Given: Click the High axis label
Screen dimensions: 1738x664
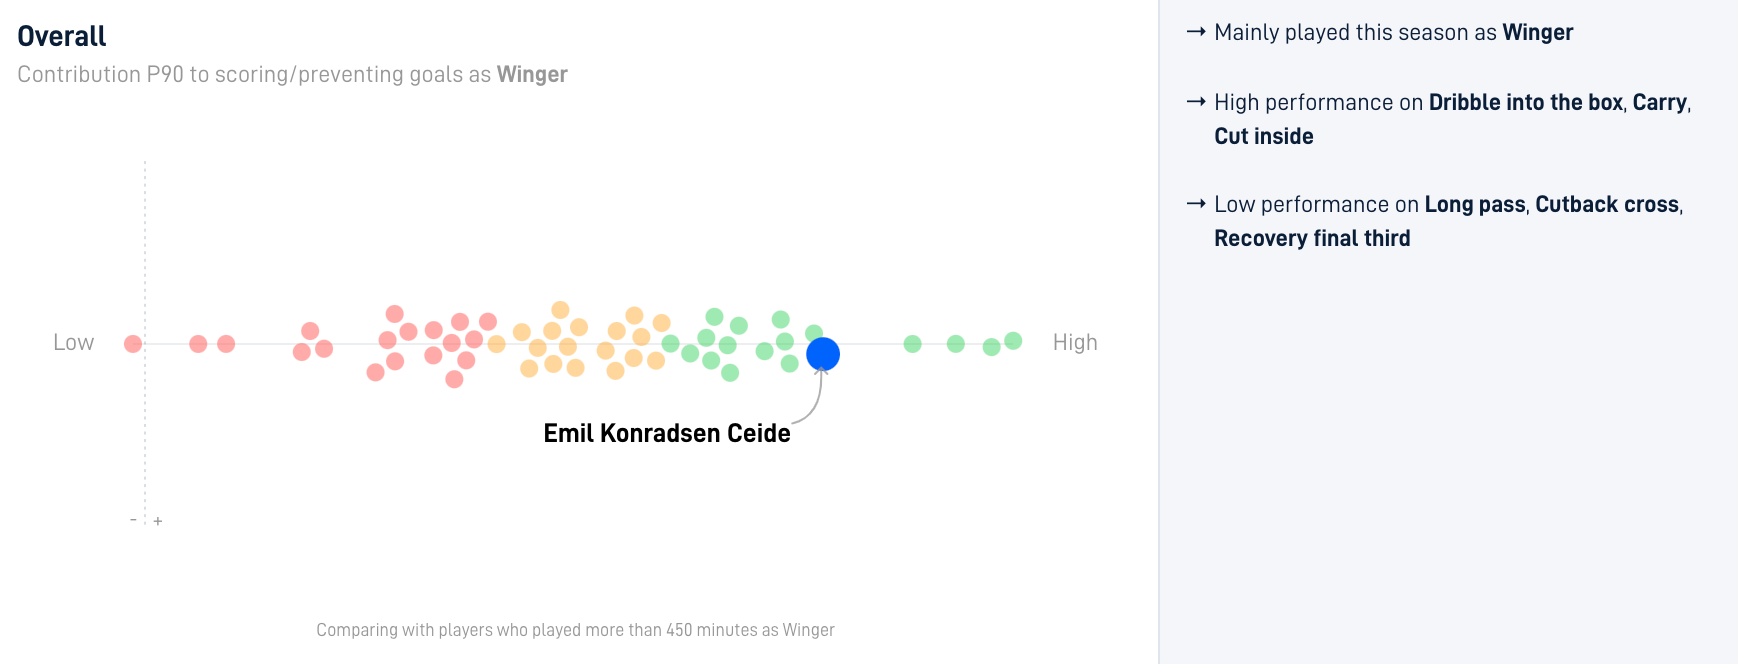Looking at the screenshot, I should pyautogui.click(x=1075, y=343).
